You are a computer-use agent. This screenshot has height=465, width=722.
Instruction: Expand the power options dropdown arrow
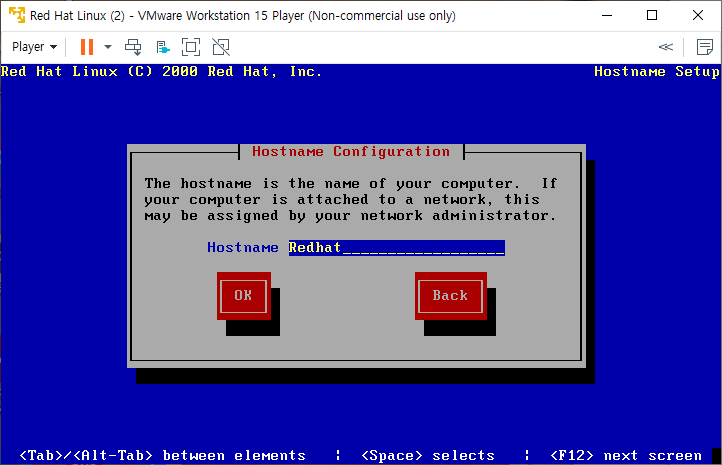pos(108,47)
